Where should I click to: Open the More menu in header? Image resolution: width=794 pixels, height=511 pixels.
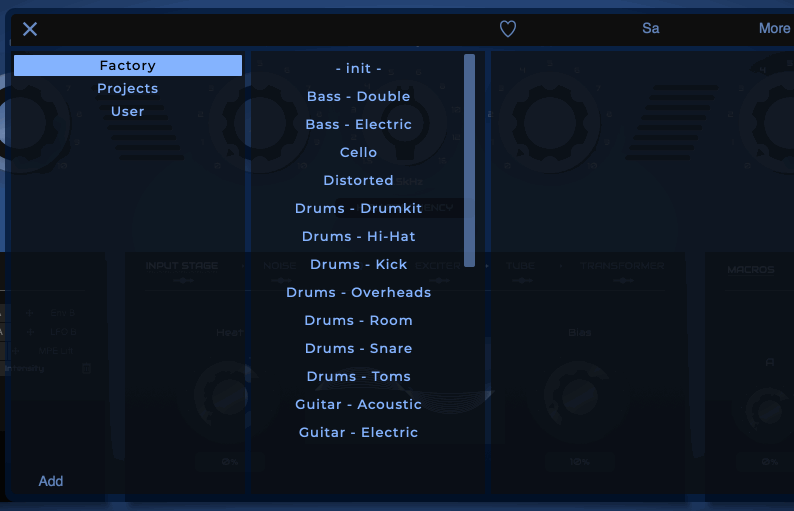774,28
